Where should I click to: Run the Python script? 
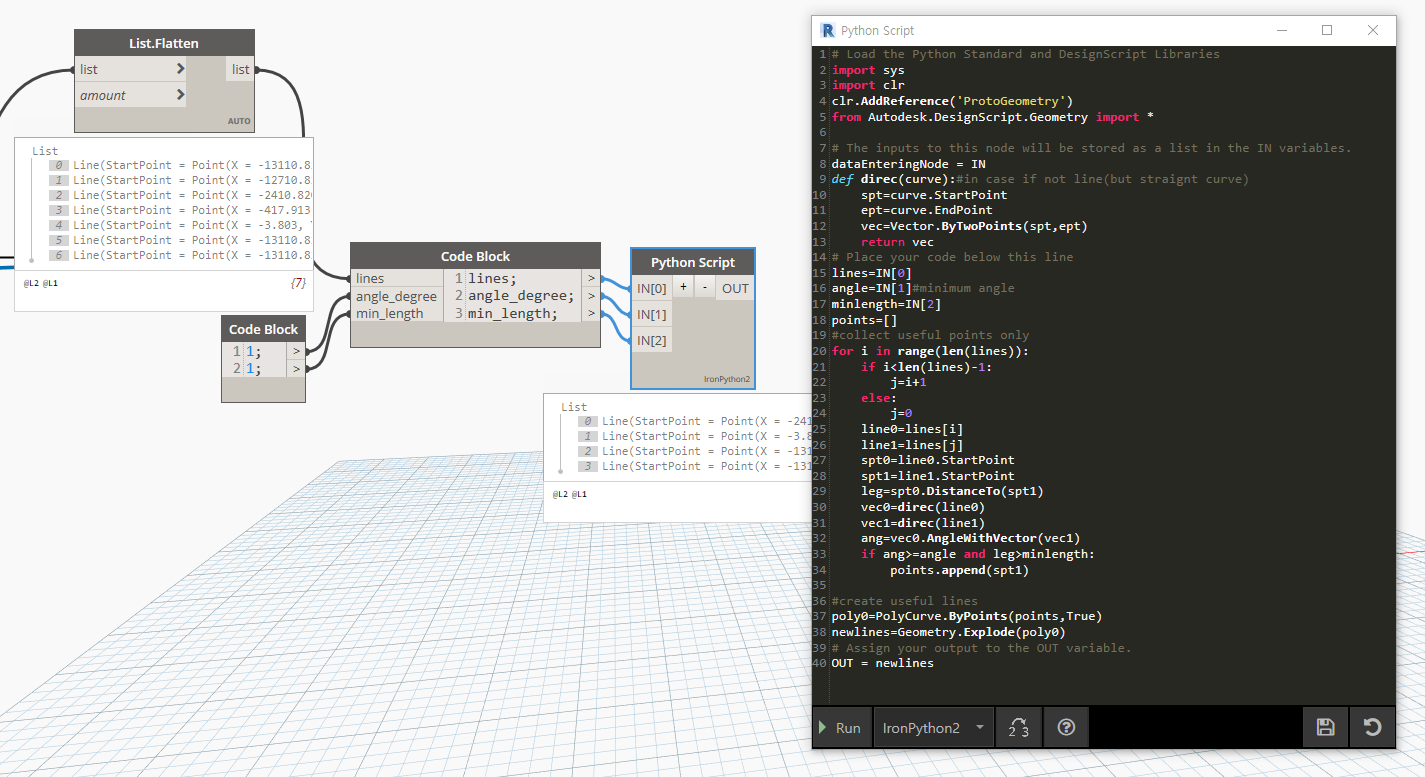point(840,728)
